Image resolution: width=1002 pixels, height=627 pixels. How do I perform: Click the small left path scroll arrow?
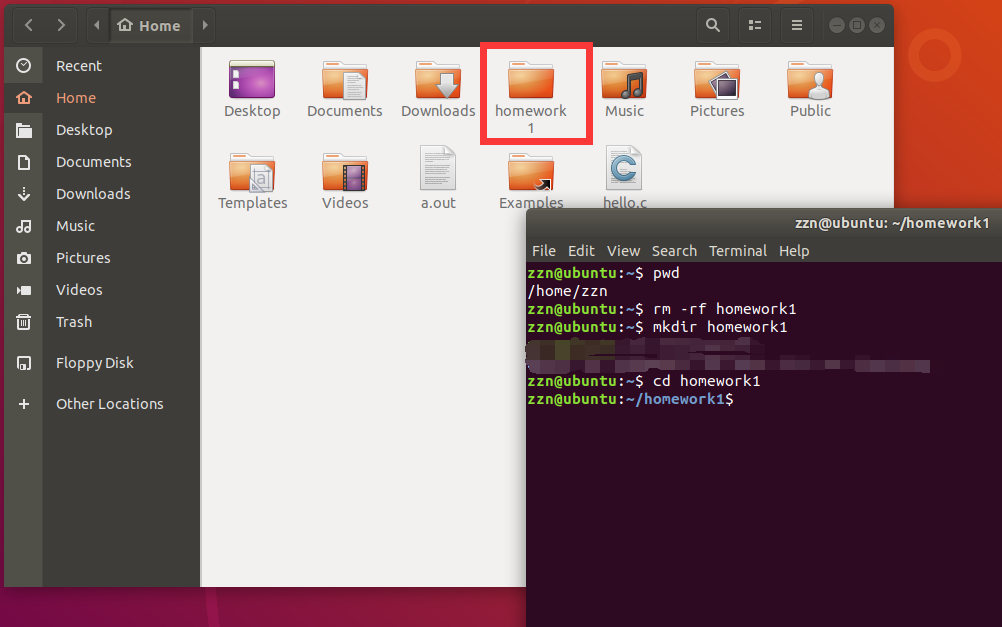click(97, 26)
